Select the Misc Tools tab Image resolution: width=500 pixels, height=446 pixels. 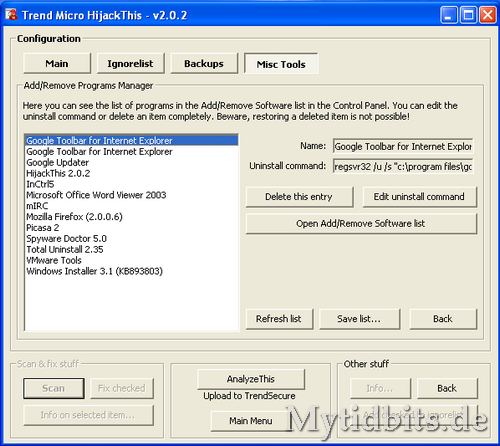pyautogui.click(x=281, y=64)
